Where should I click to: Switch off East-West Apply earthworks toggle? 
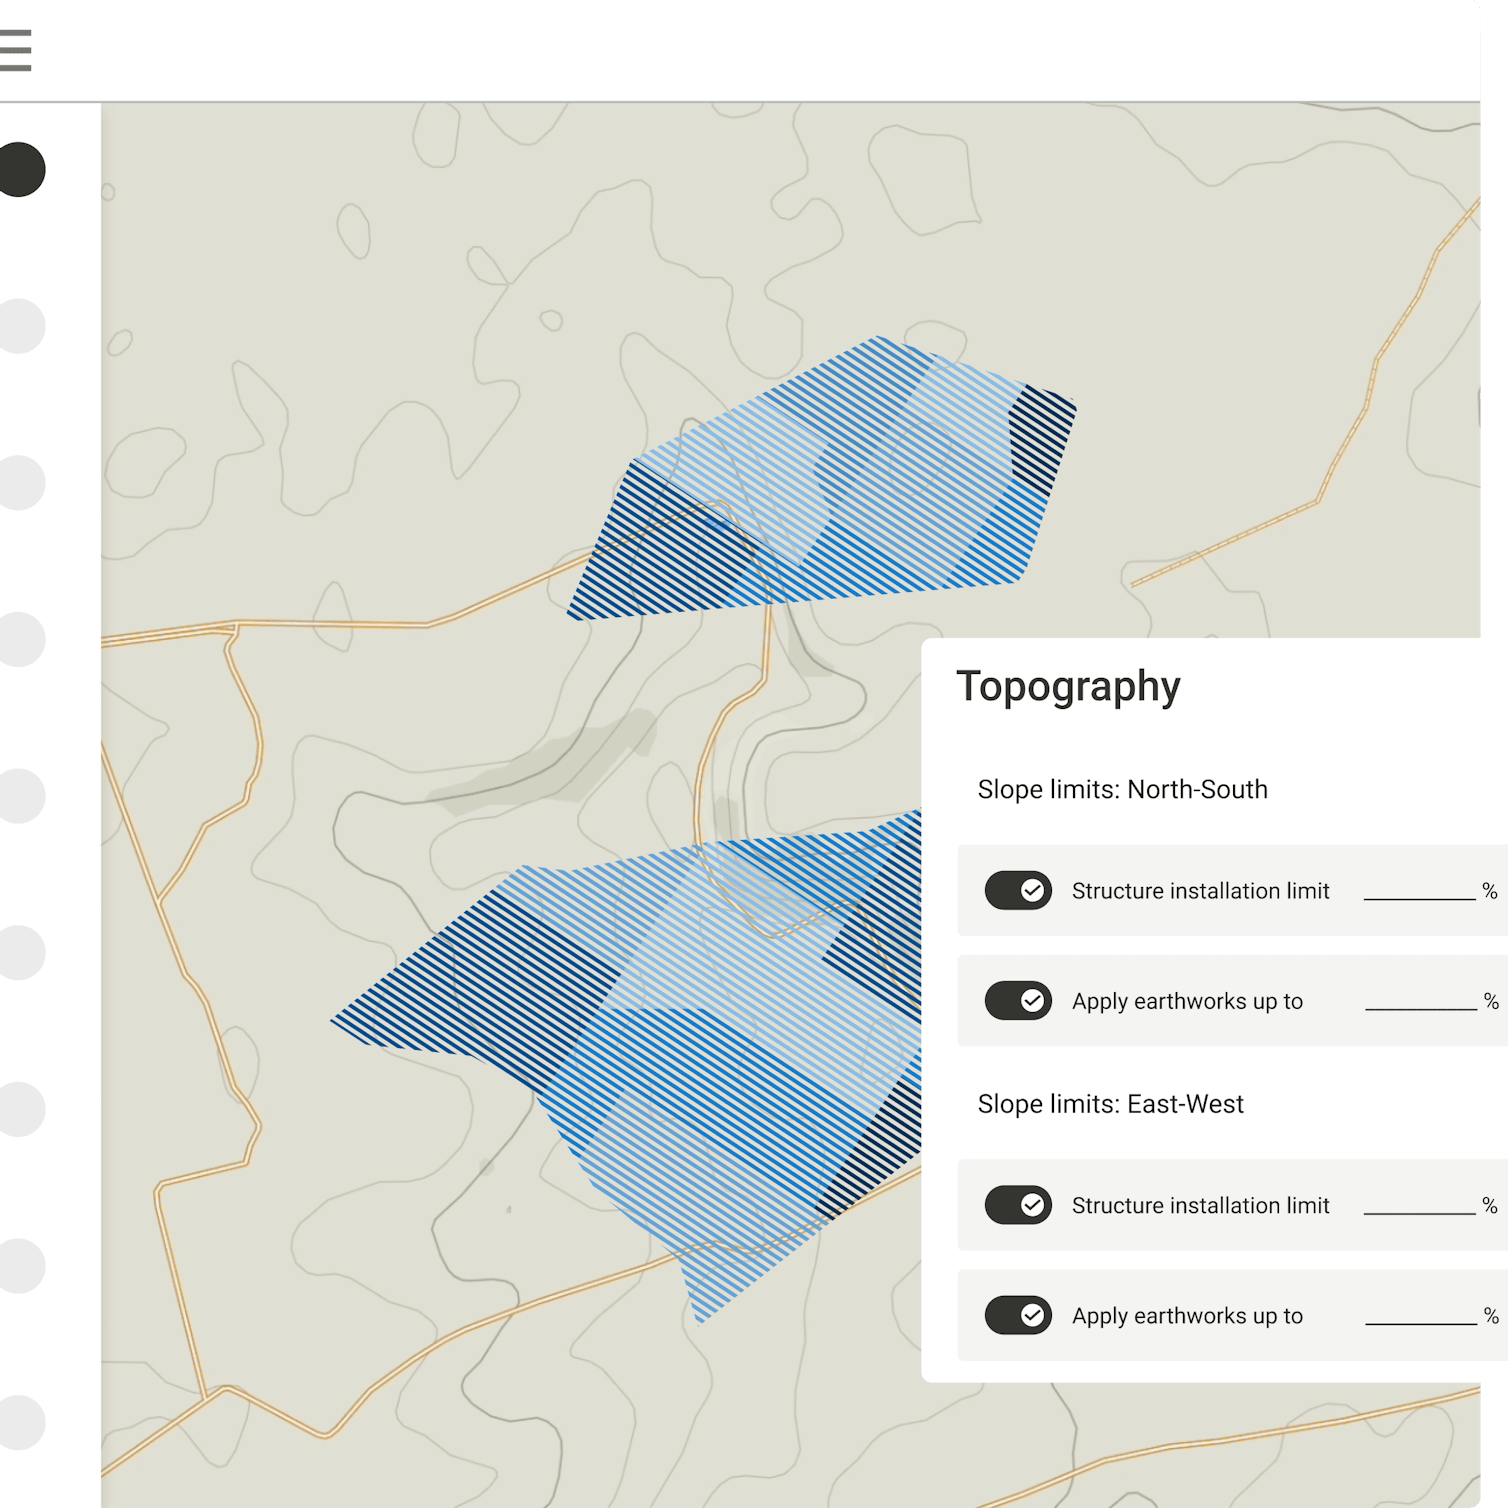[x=1018, y=1315]
